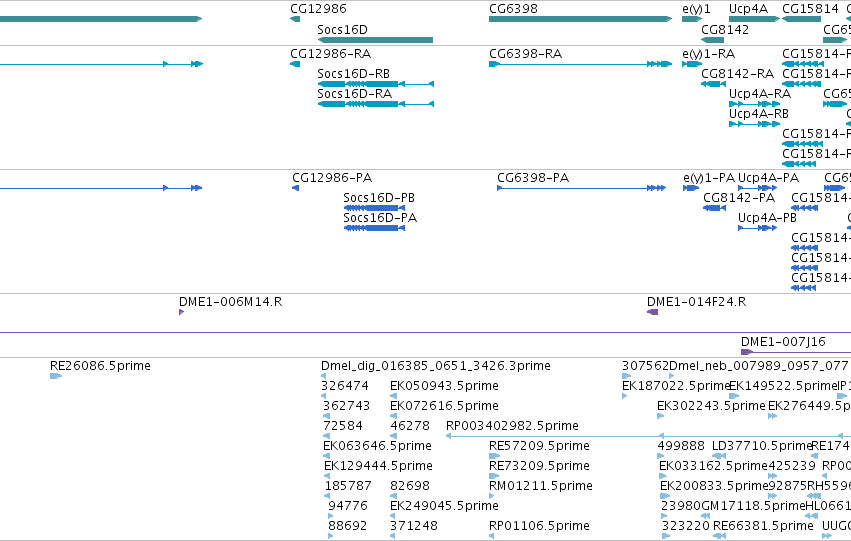
Task: Click the teal CG6398 gene span bar
Action: [580, 19]
